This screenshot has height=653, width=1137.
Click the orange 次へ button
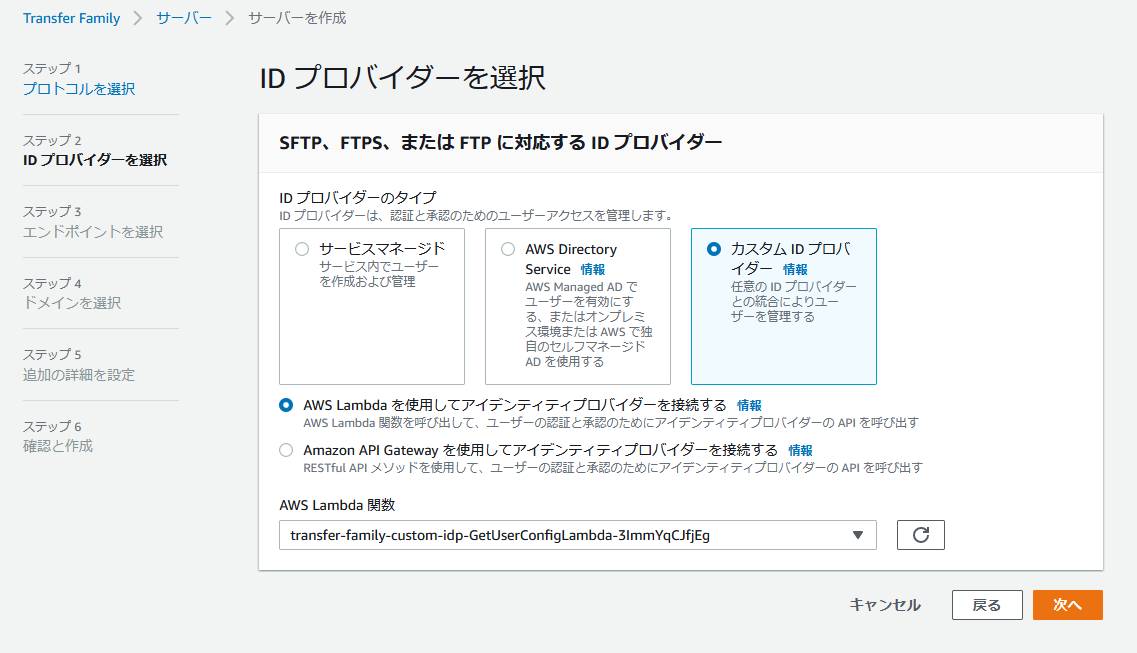click(x=1067, y=604)
